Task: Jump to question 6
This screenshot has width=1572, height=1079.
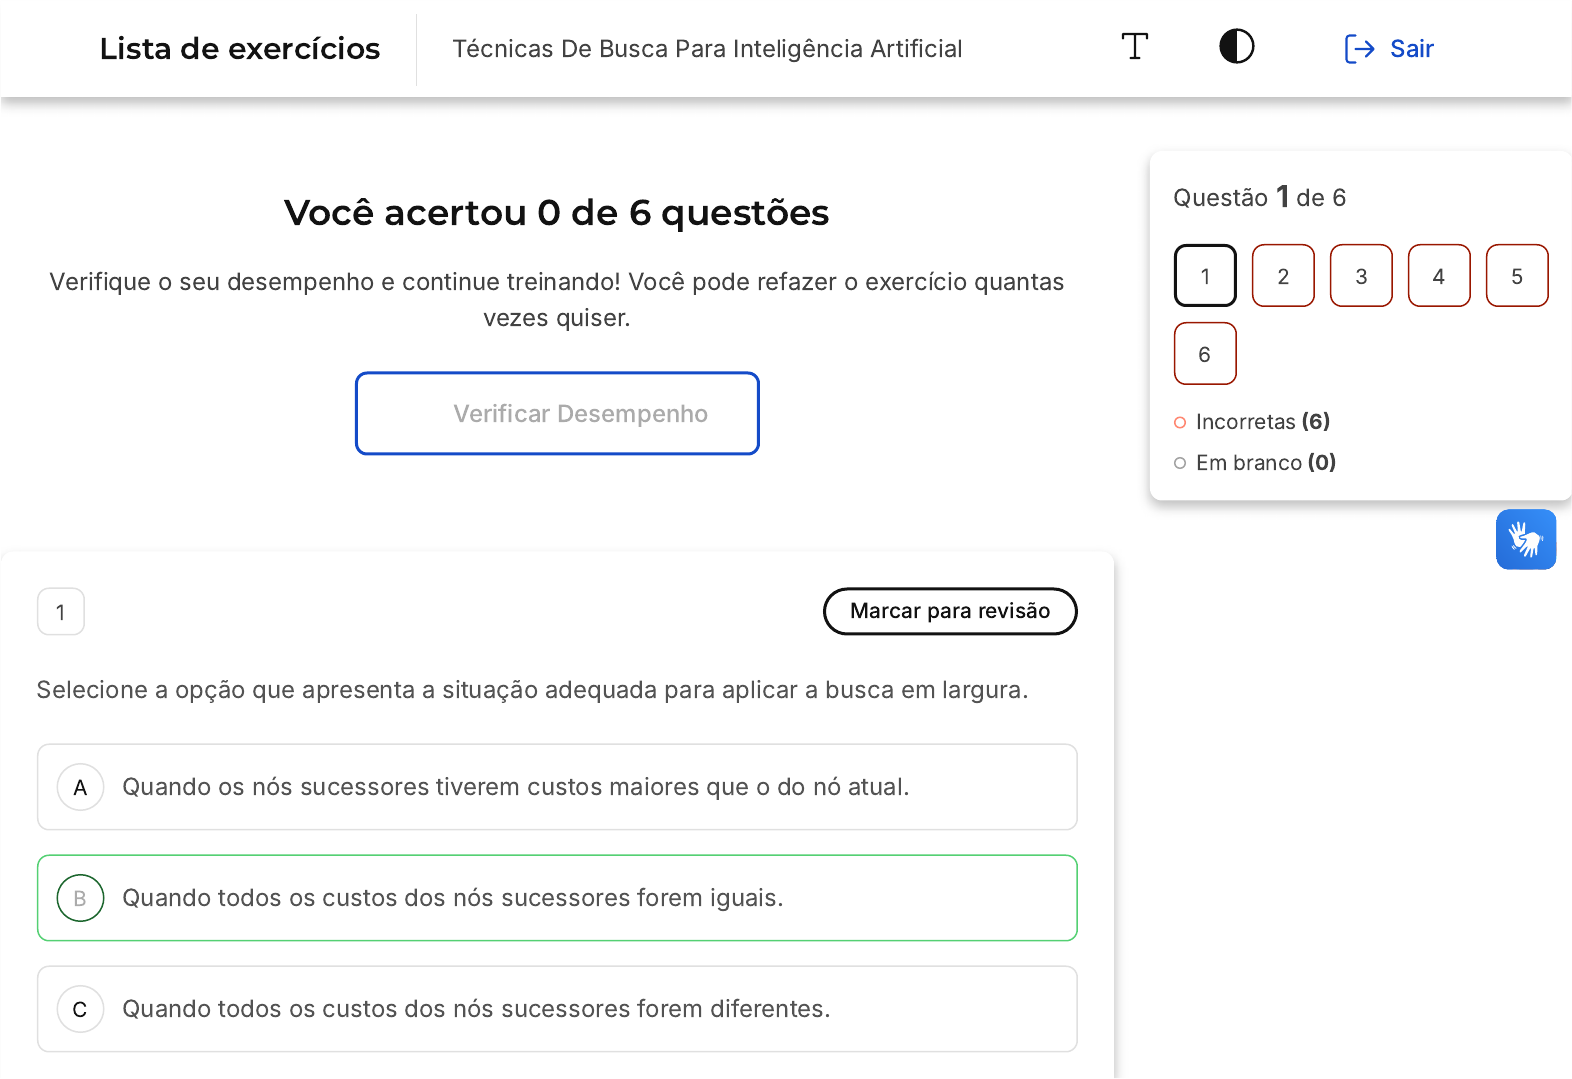Action: 1205,354
